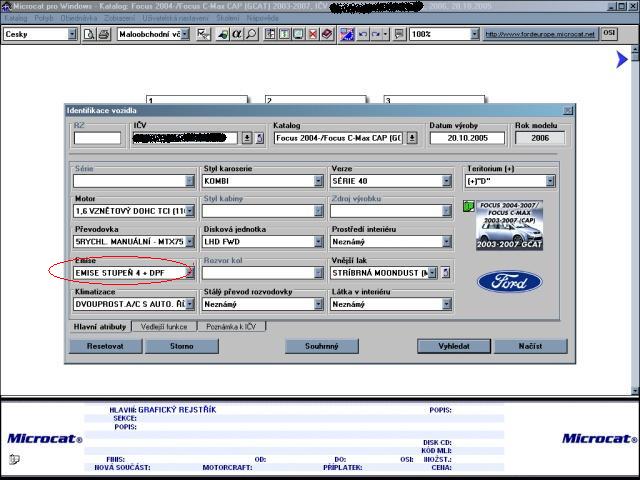Screen dimensions: 640x480
Task: Click the Resetovat button
Action: 103,346
